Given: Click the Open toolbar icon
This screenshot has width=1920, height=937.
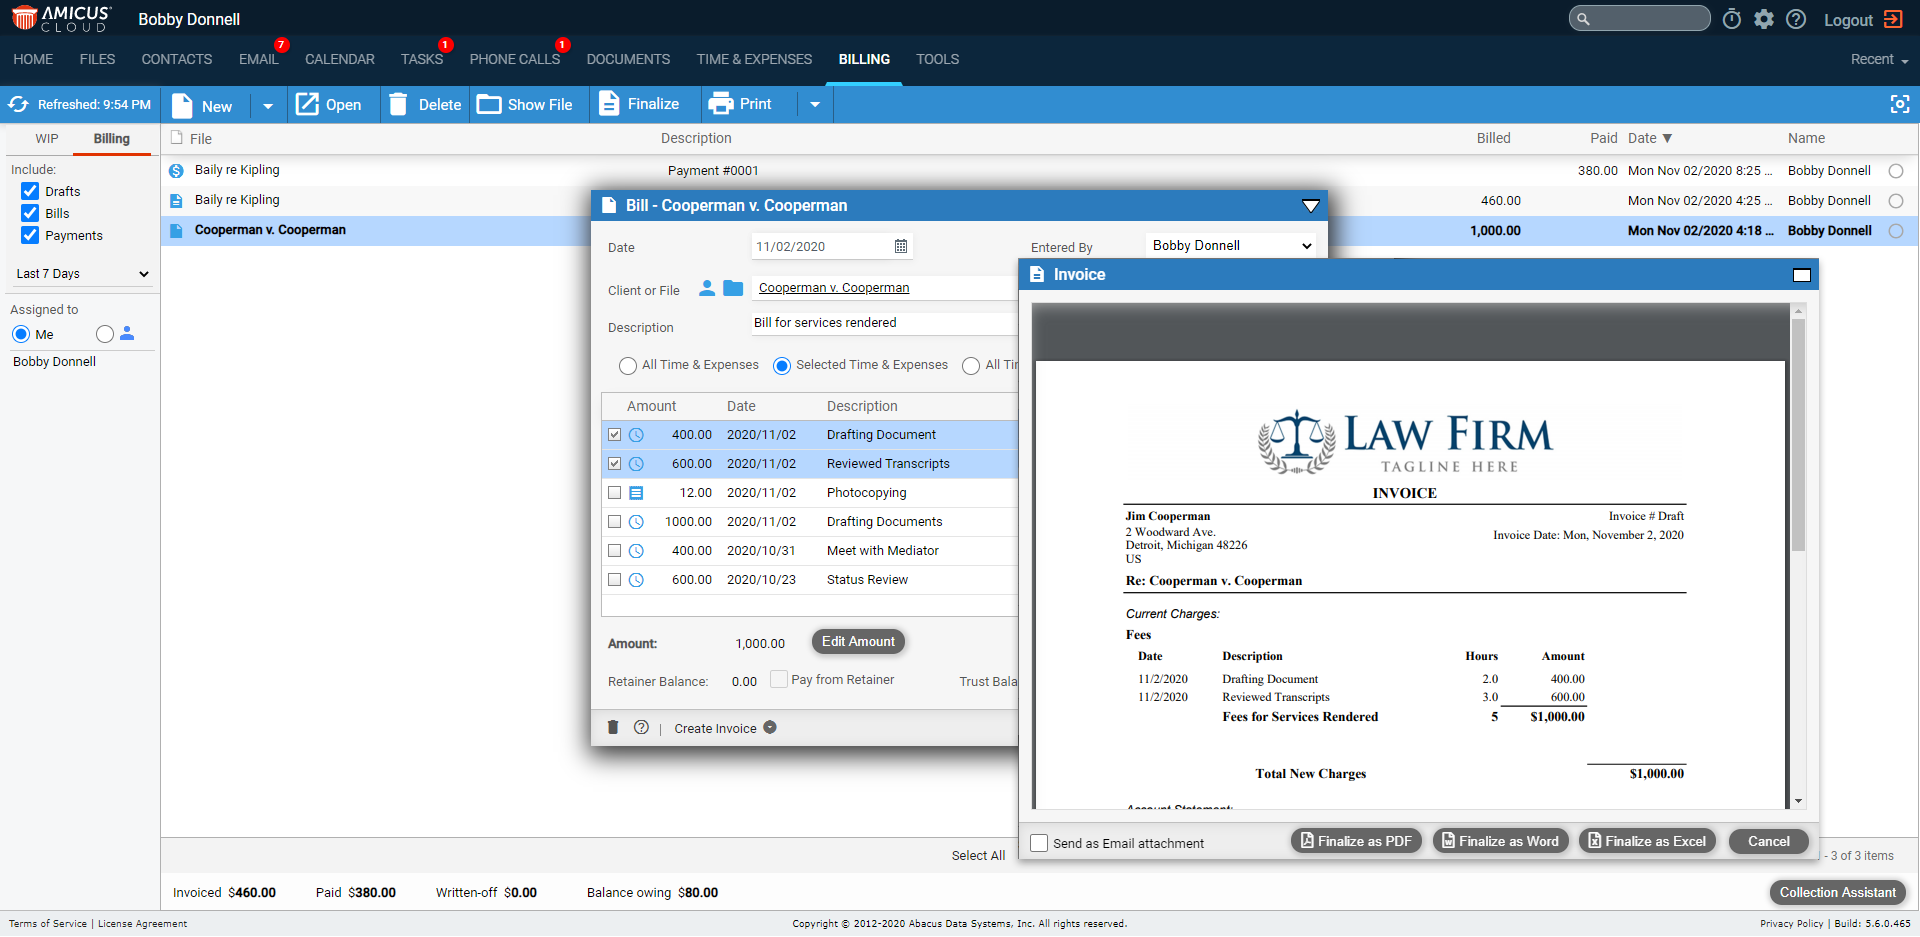Looking at the screenshot, I should pyautogui.click(x=307, y=104).
